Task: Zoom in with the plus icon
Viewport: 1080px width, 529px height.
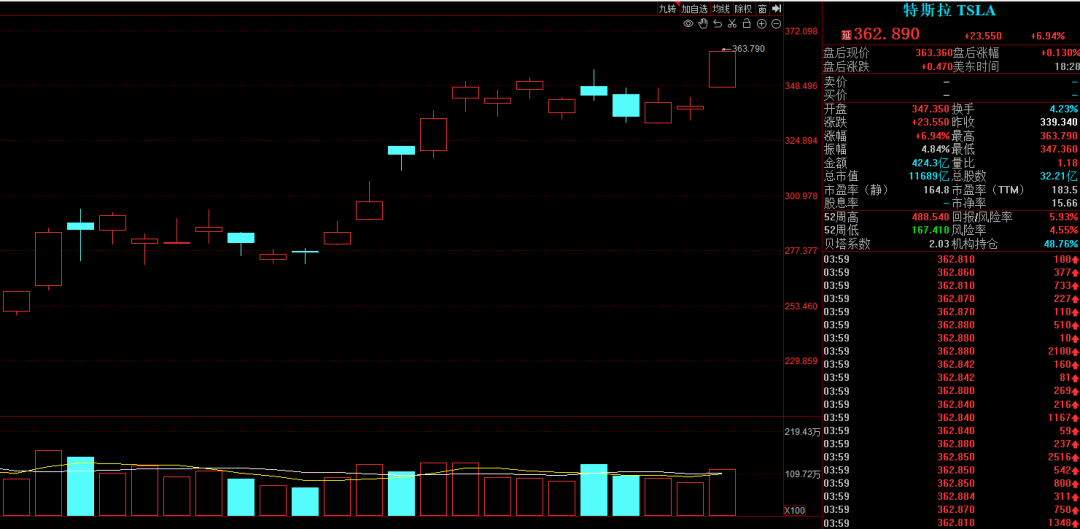Action: pos(761,23)
